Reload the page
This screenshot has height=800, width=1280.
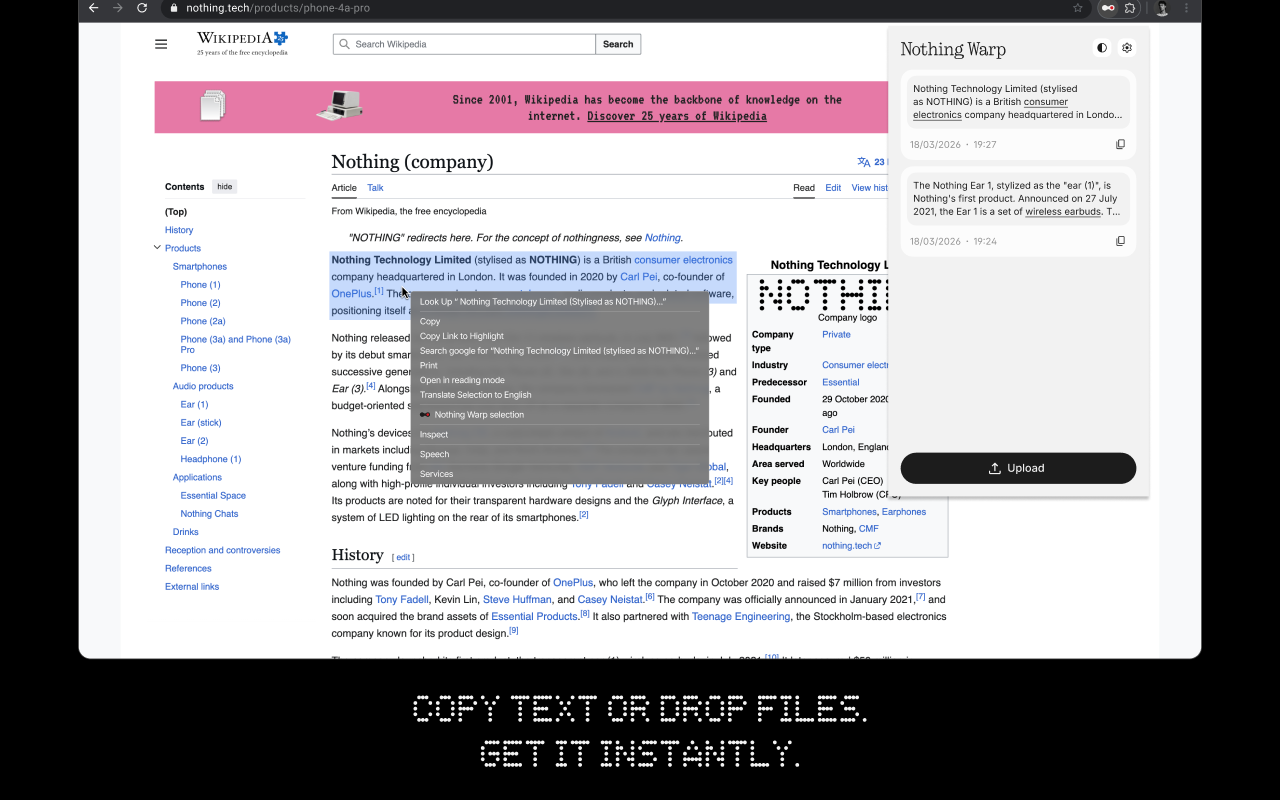coord(142,8)
